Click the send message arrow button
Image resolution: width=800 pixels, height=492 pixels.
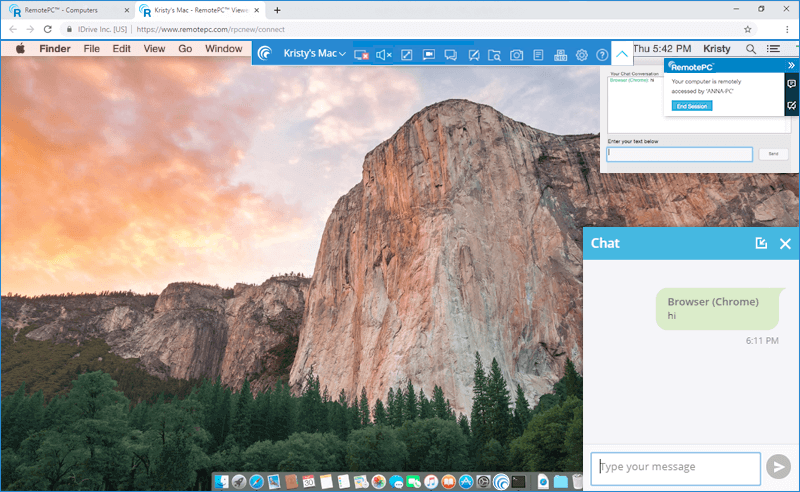(778, 467)
